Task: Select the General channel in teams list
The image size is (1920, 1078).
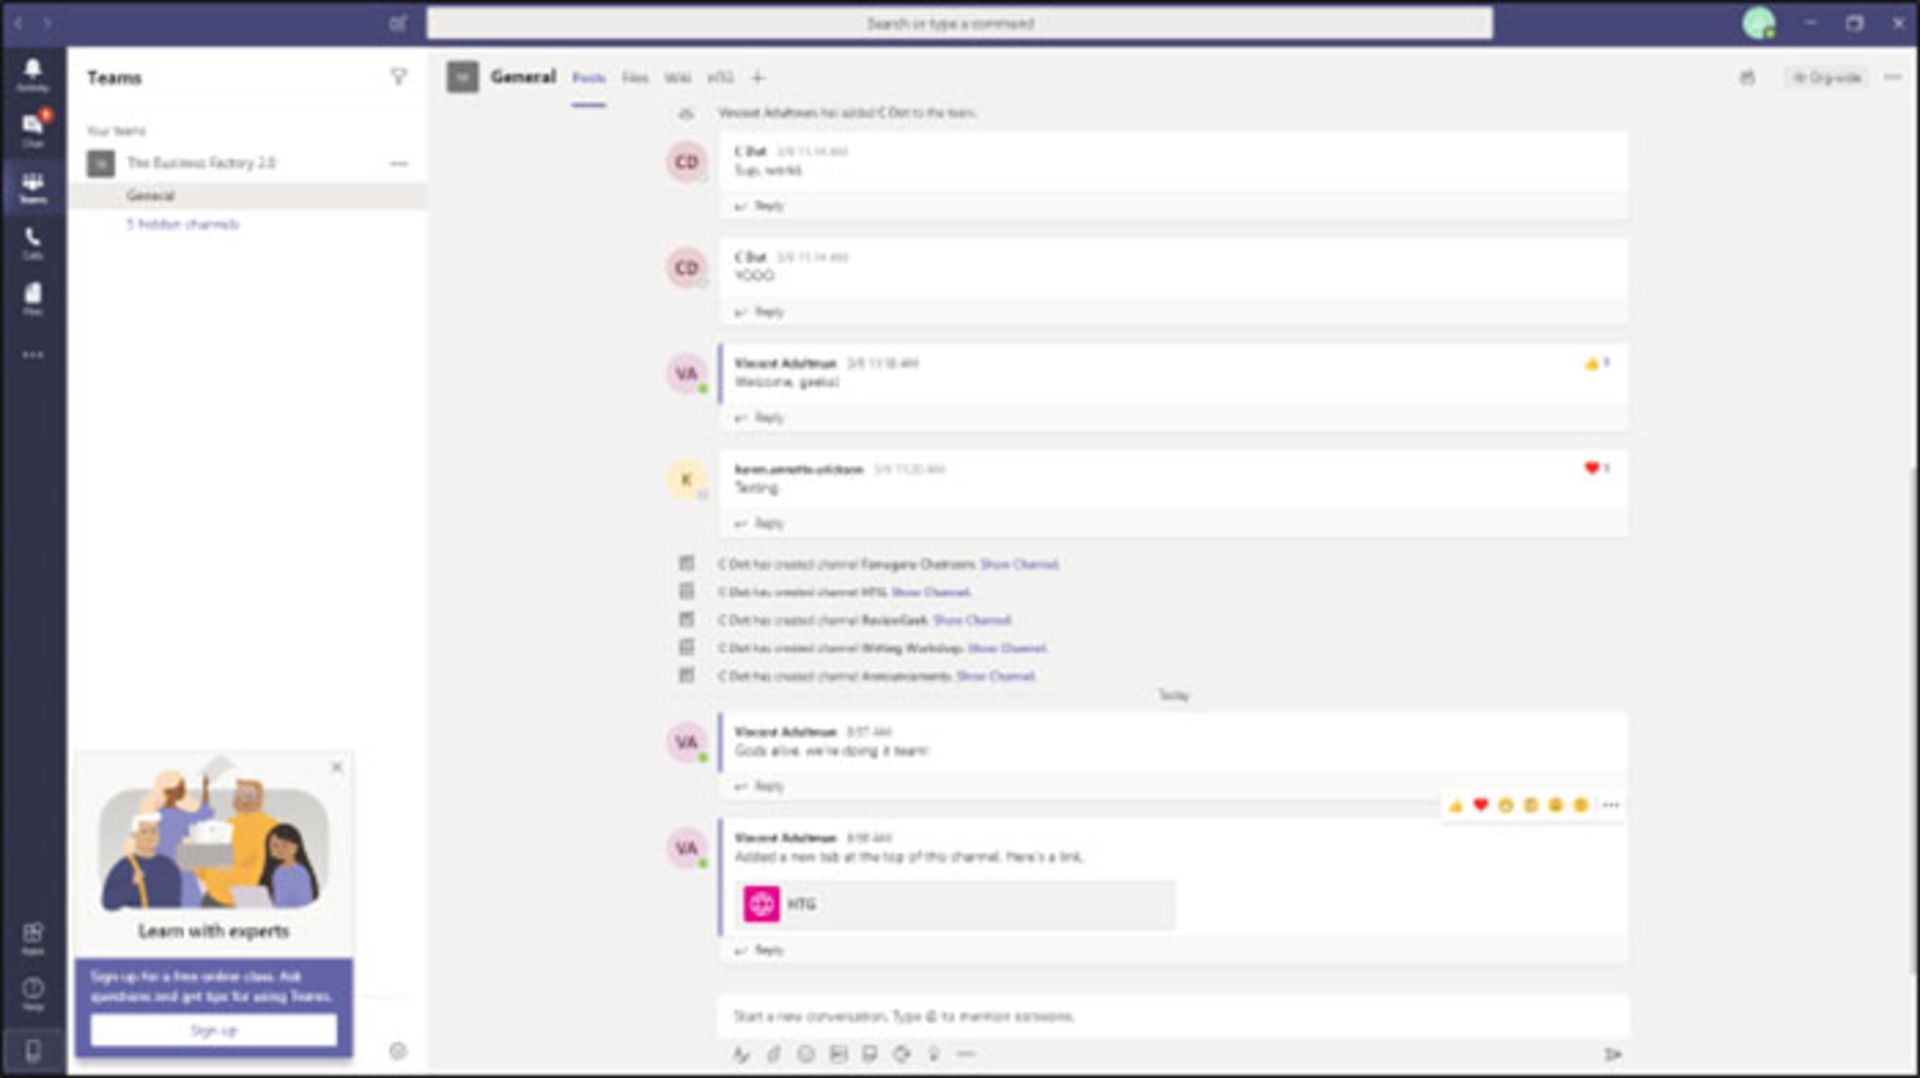Action: click(x=248, y=195)
